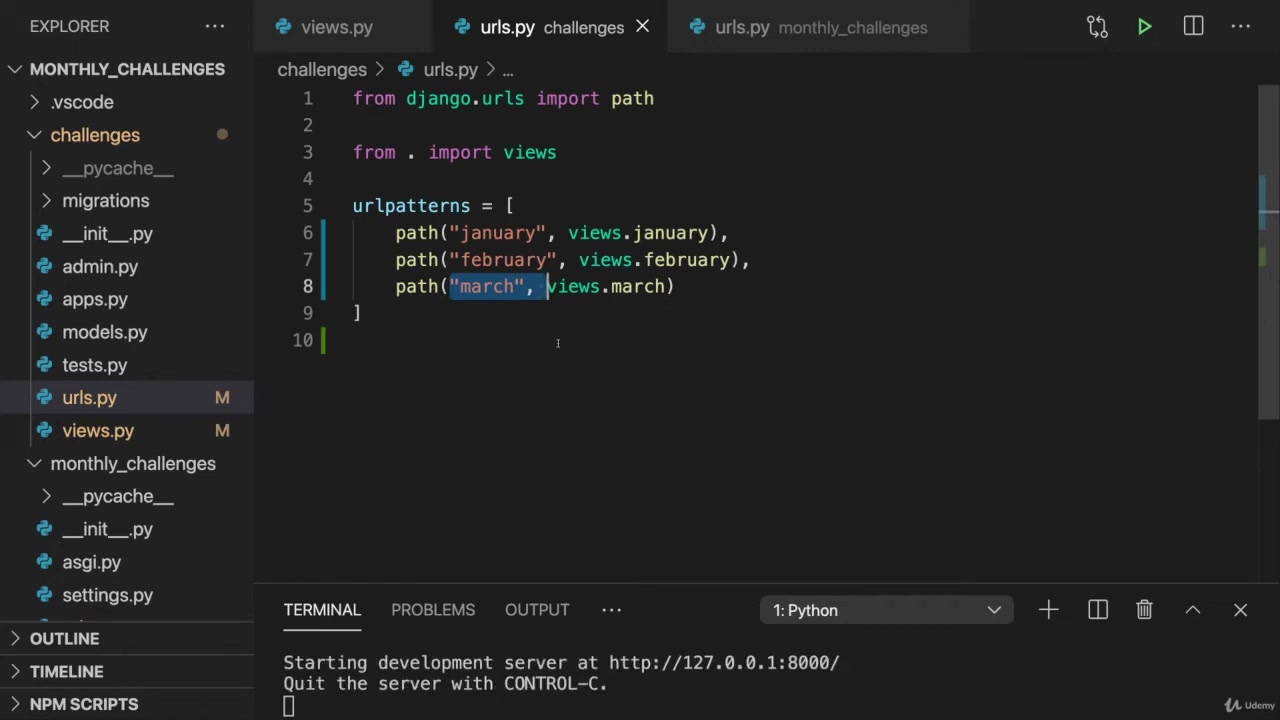Screen dimensions: 1280x720
Task: Click compare changes icon in editor toolbar
Action: (1097, 27)
